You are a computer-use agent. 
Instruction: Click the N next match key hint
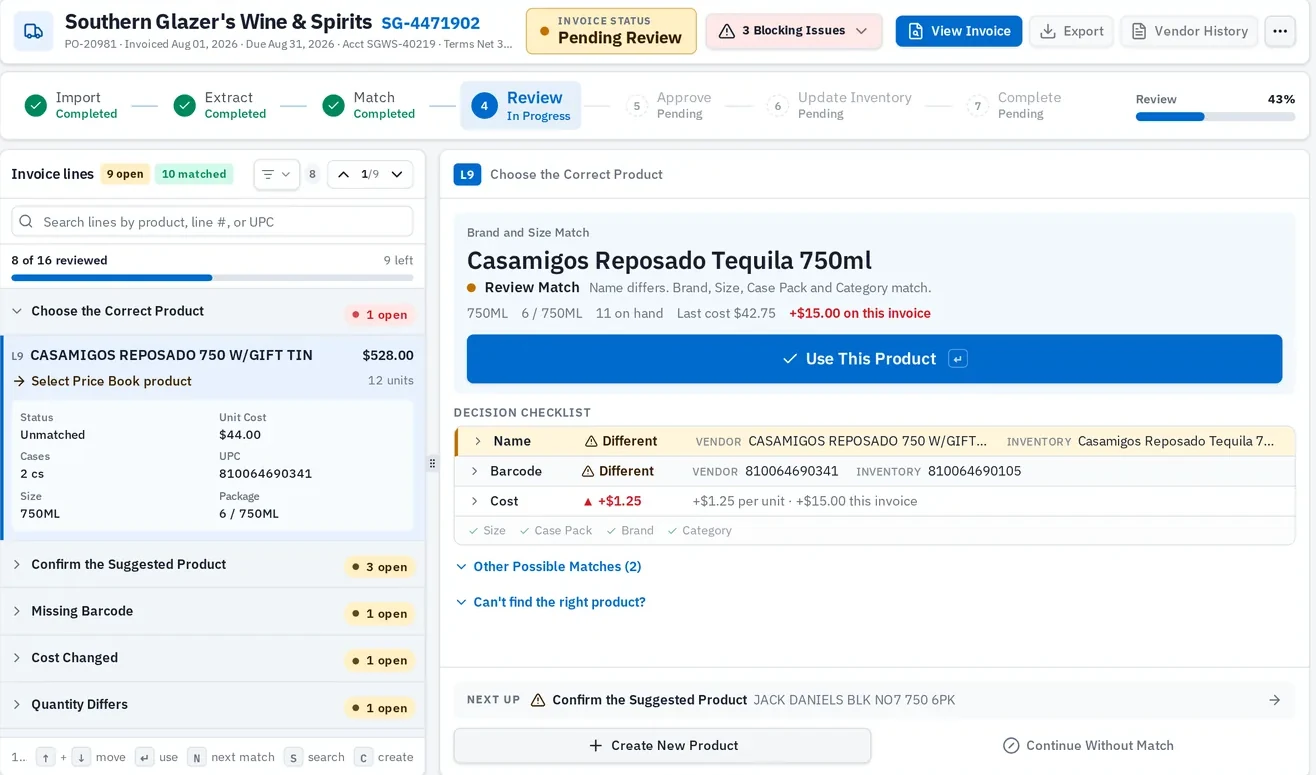pyautogui.click(x=197, y=757)
